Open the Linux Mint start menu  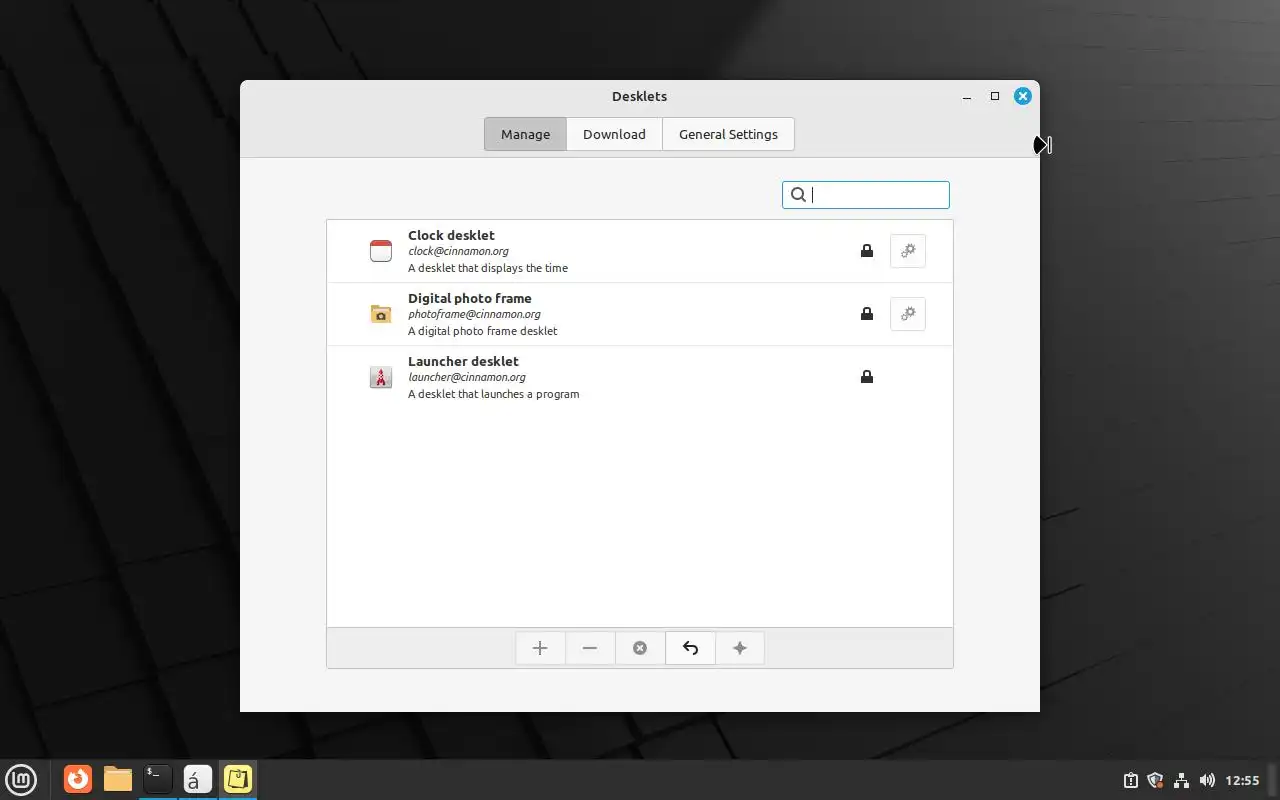(21, 779)
